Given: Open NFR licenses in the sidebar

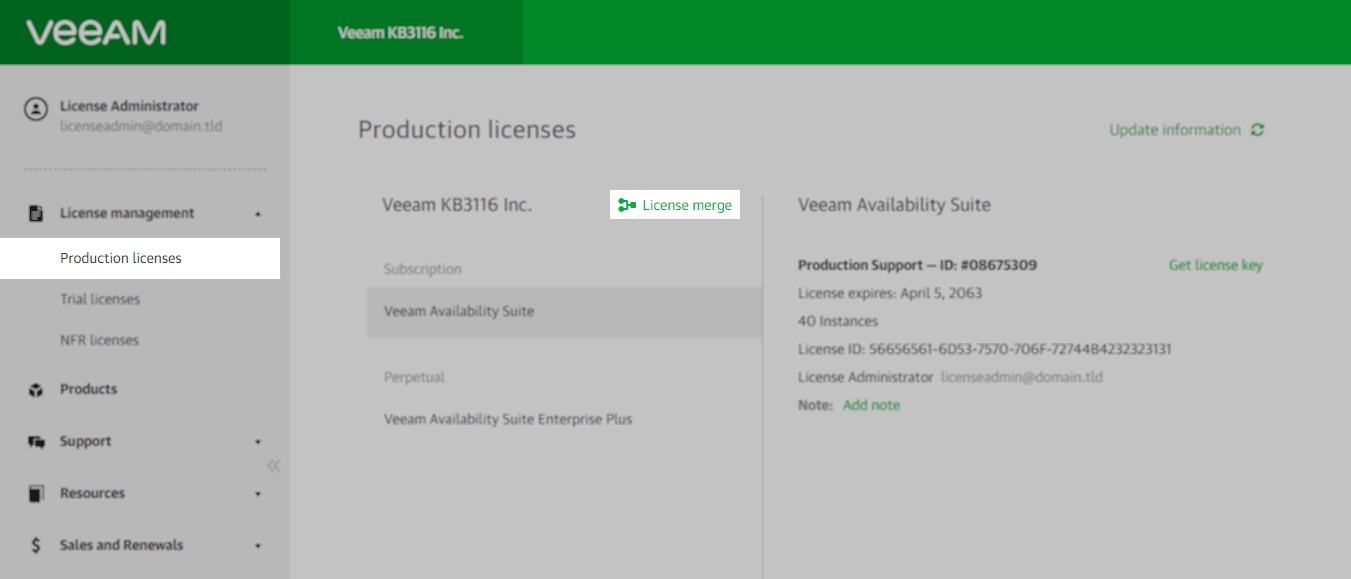Looking at the screenshot, I should click(99, 340).
